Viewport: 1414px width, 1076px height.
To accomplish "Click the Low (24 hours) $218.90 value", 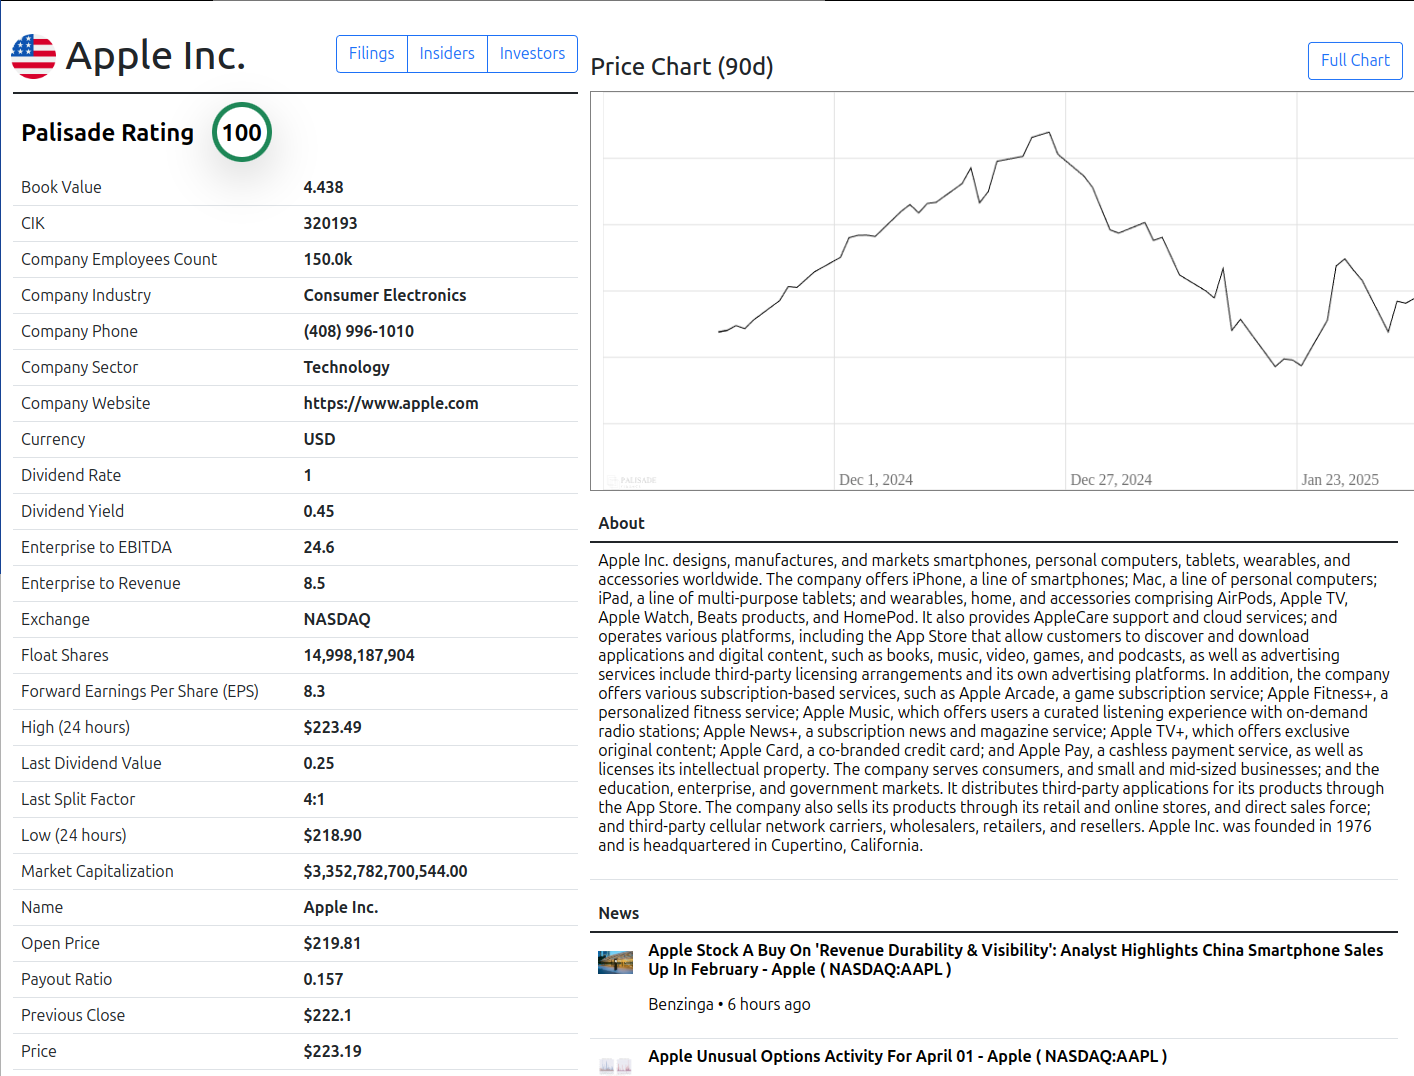I will 333,835.
